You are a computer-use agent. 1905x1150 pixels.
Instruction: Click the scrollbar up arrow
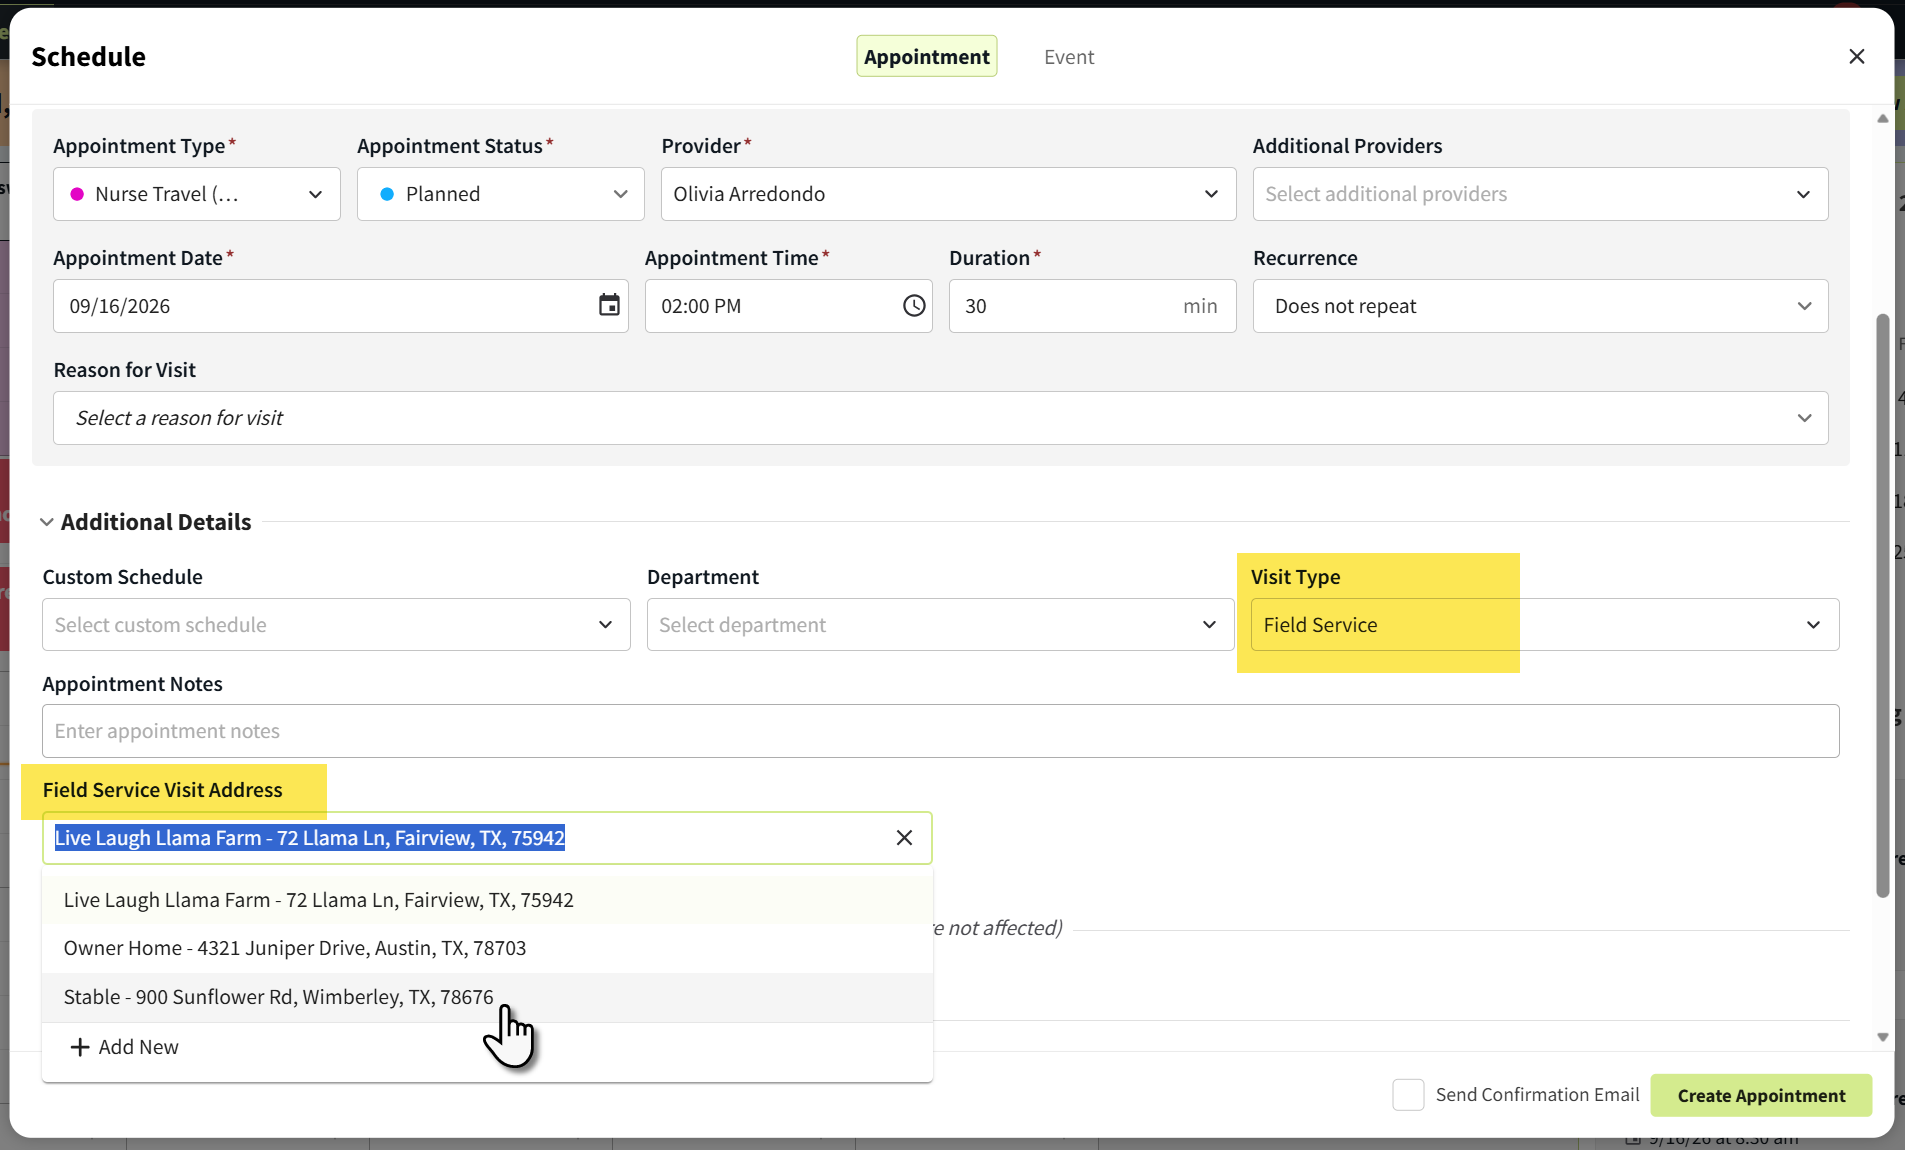(x=1883, y=118)
